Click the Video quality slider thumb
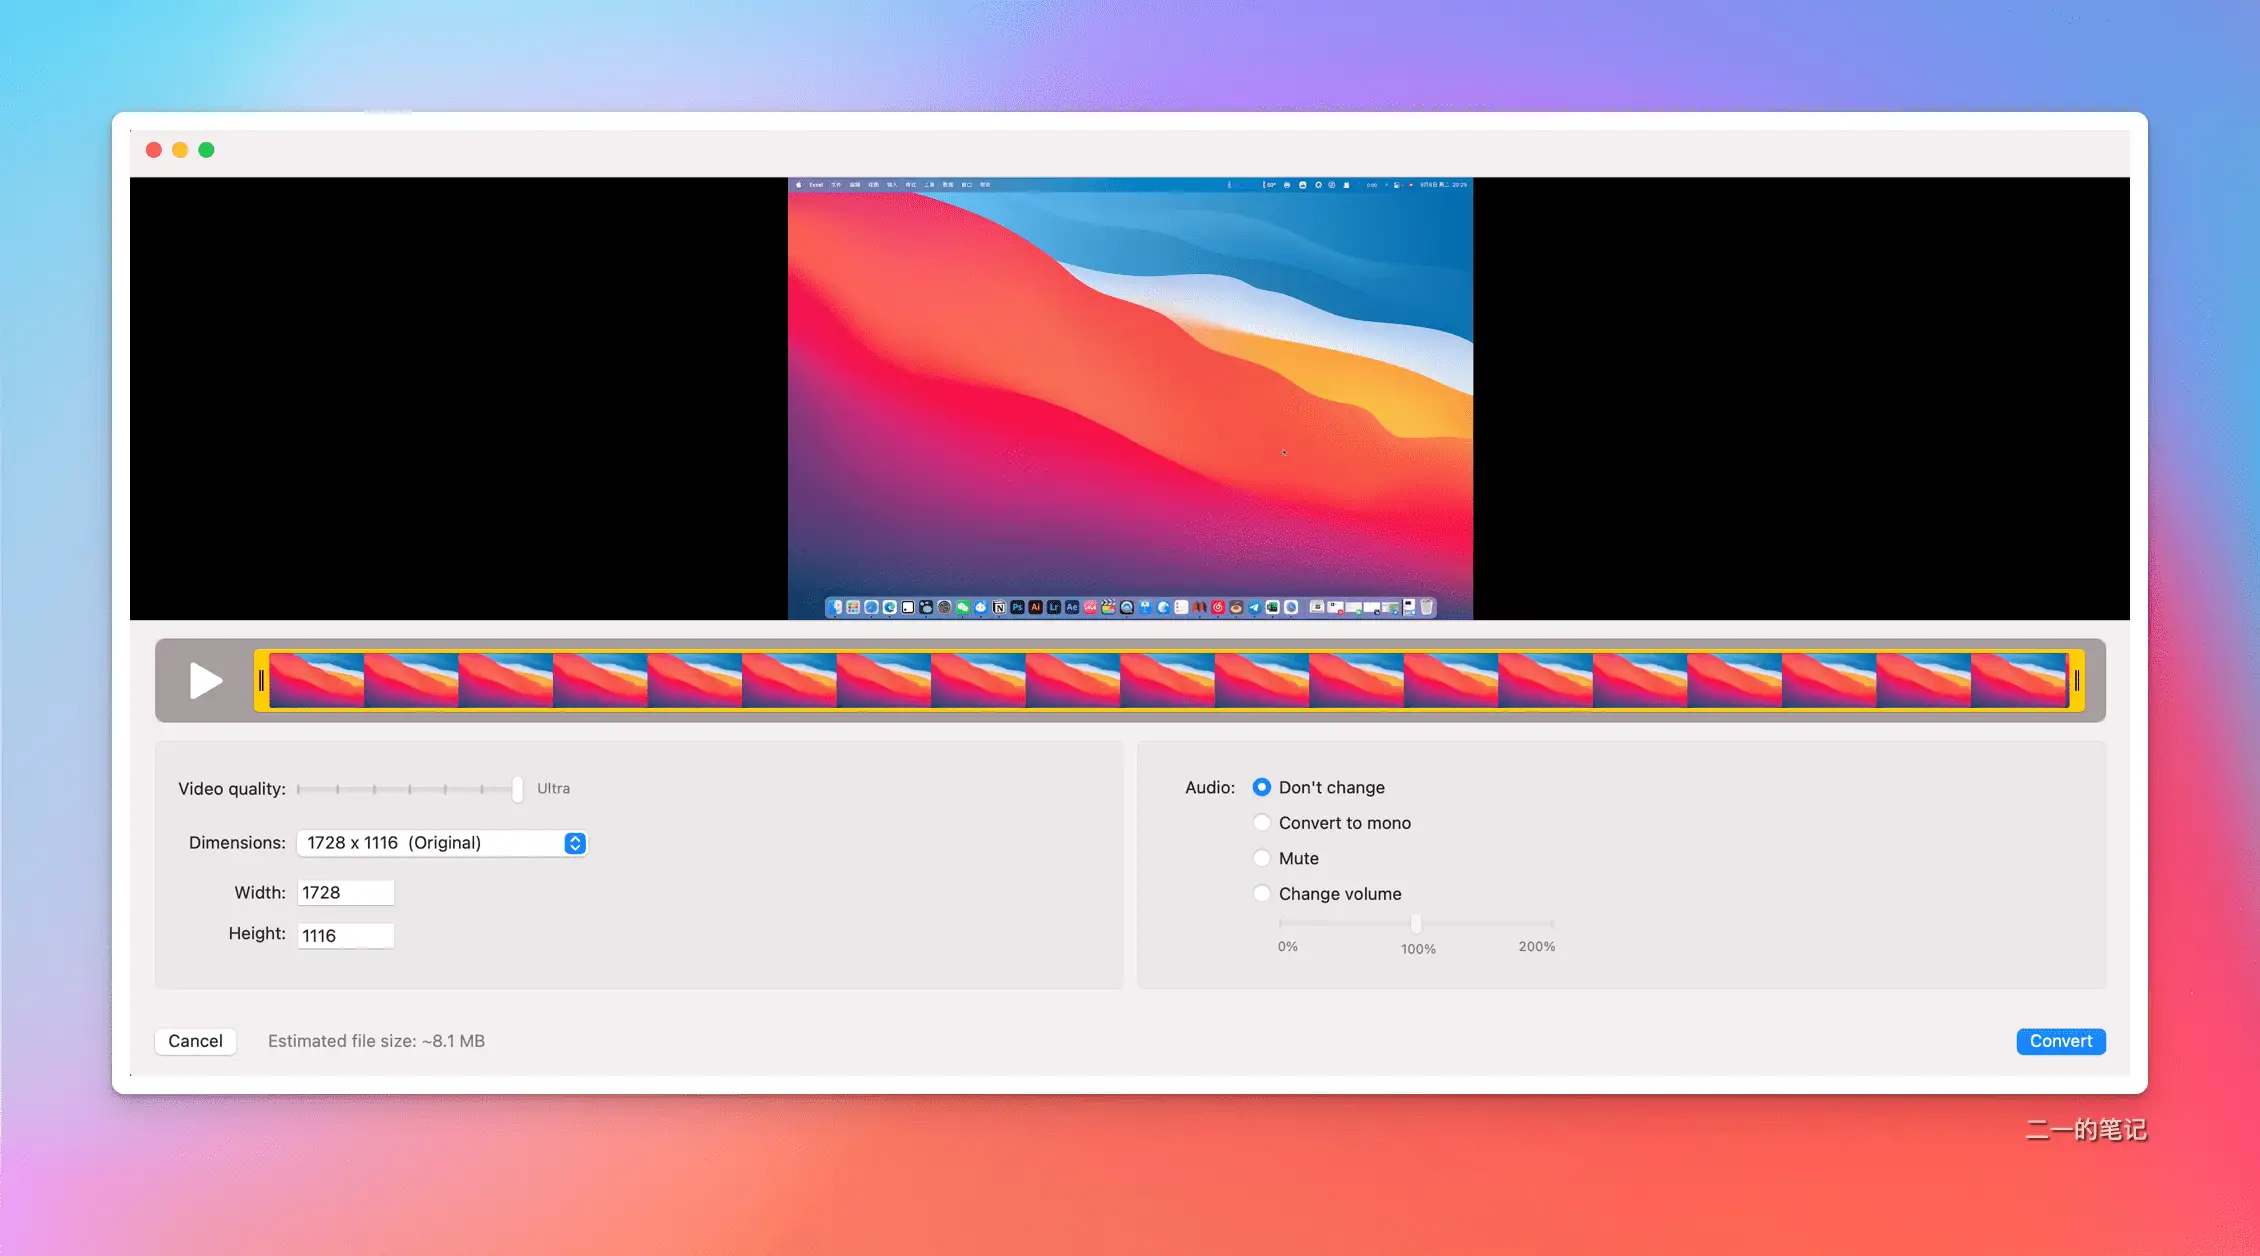Image resolution: width=2260 pixels, height=1256 pixels. pos(517,789)
